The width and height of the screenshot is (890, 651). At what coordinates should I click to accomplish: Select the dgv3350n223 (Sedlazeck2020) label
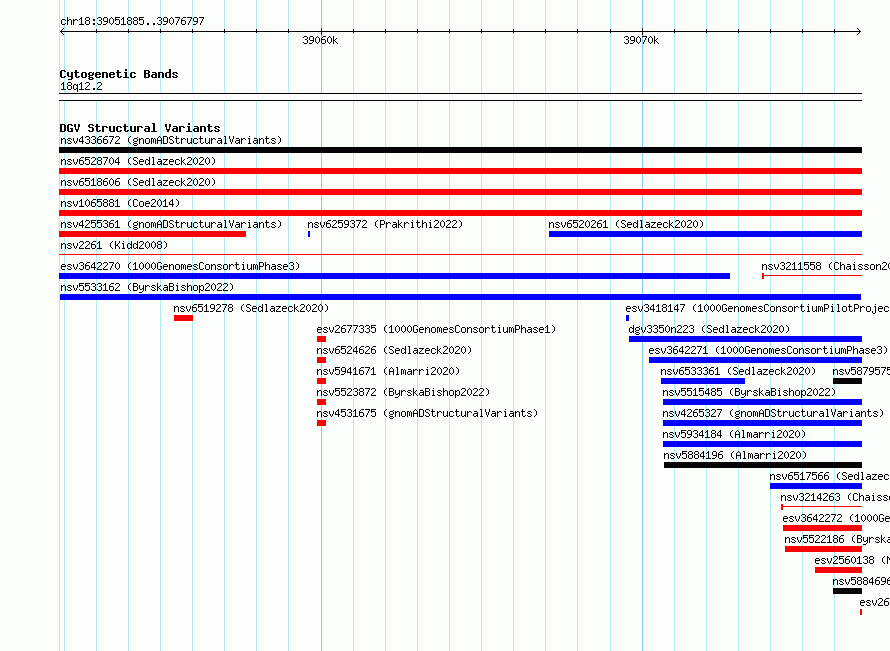(x=709, y=329)
